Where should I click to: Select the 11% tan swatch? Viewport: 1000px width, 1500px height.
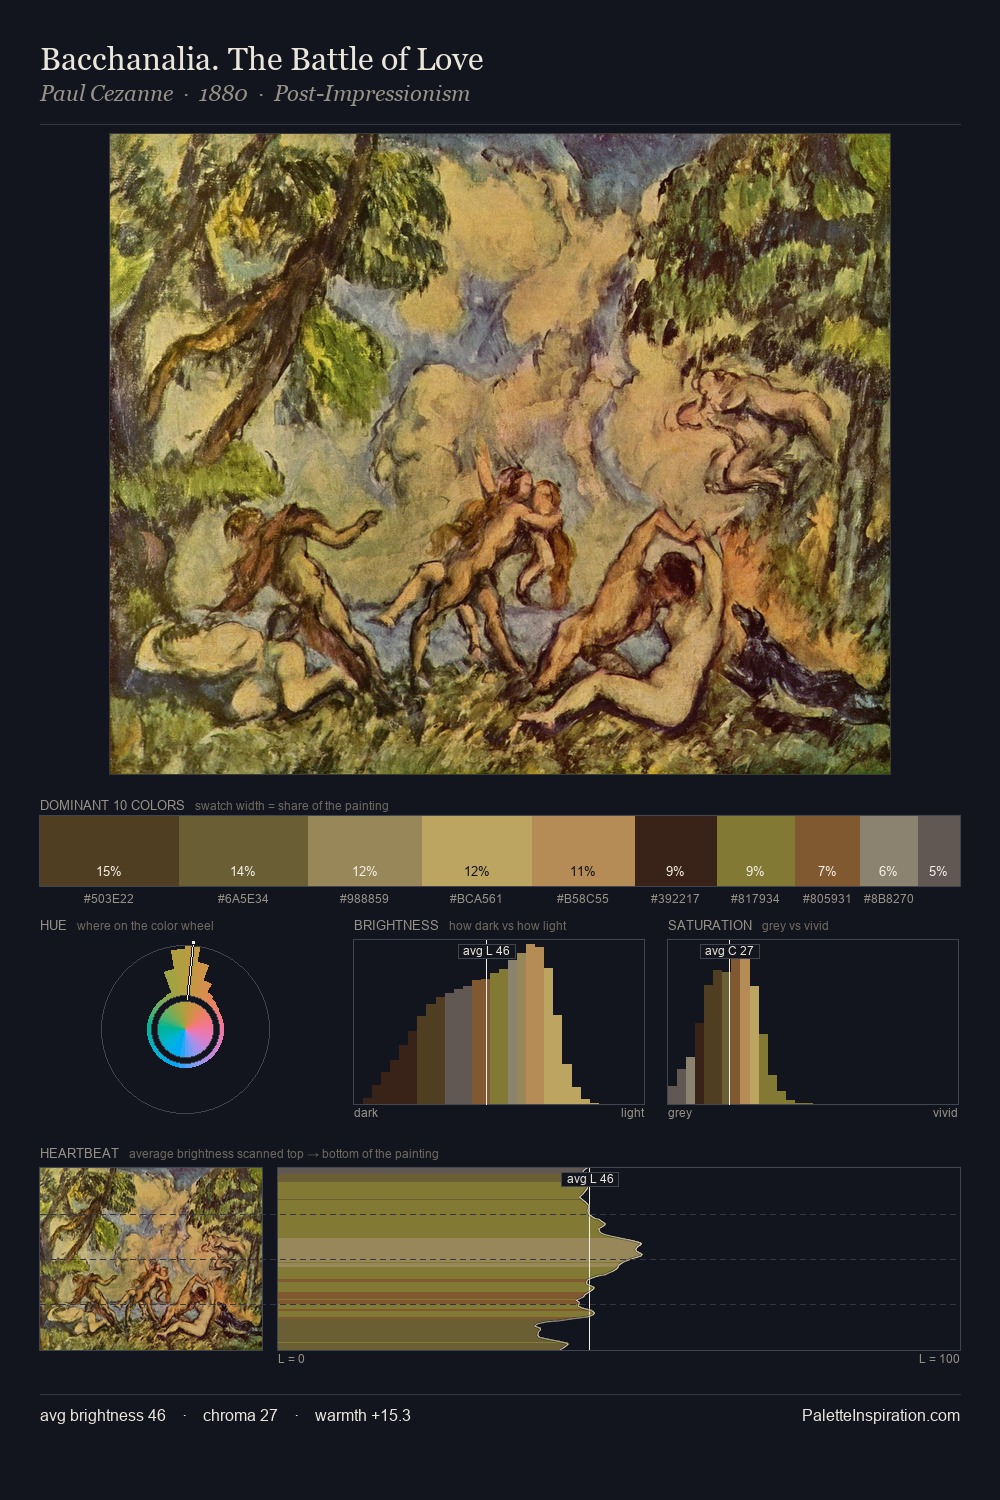tap(583, 851)
